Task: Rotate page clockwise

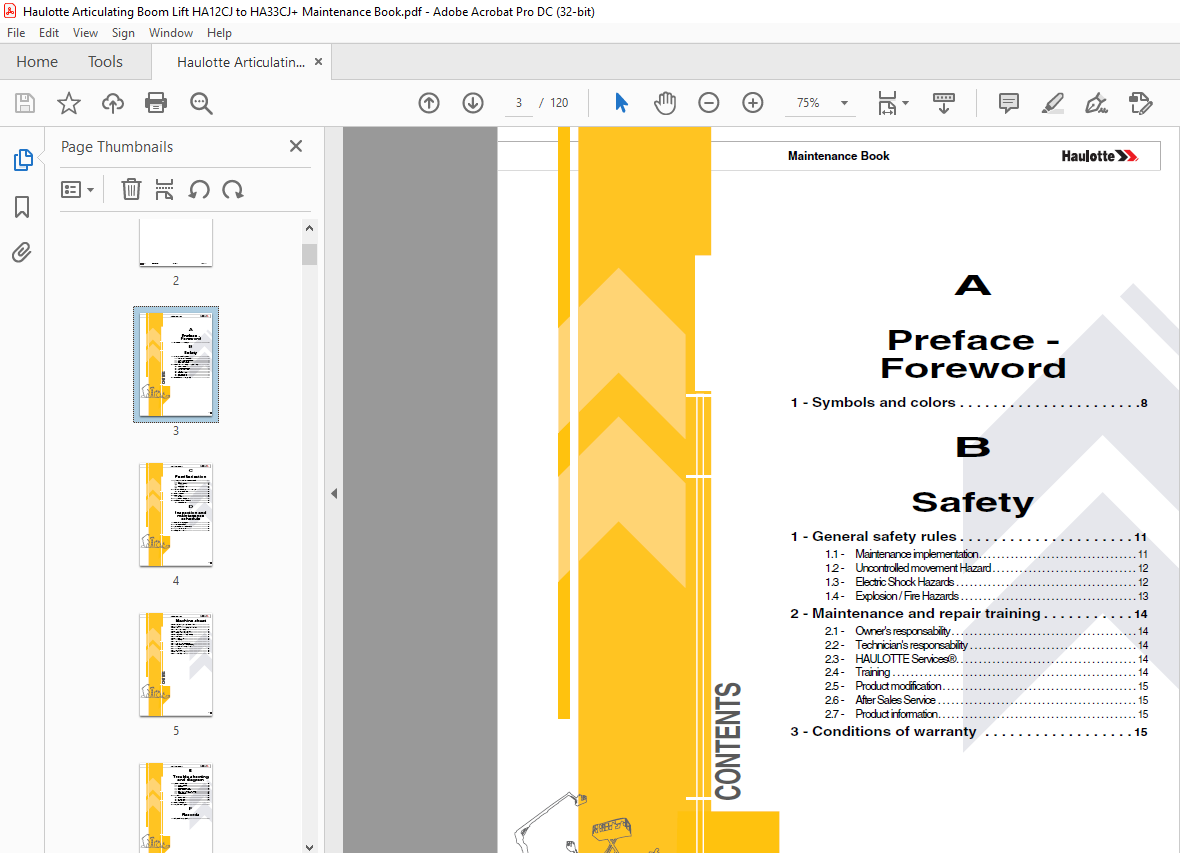Action: pyautogui.click(x=233, y=190)
